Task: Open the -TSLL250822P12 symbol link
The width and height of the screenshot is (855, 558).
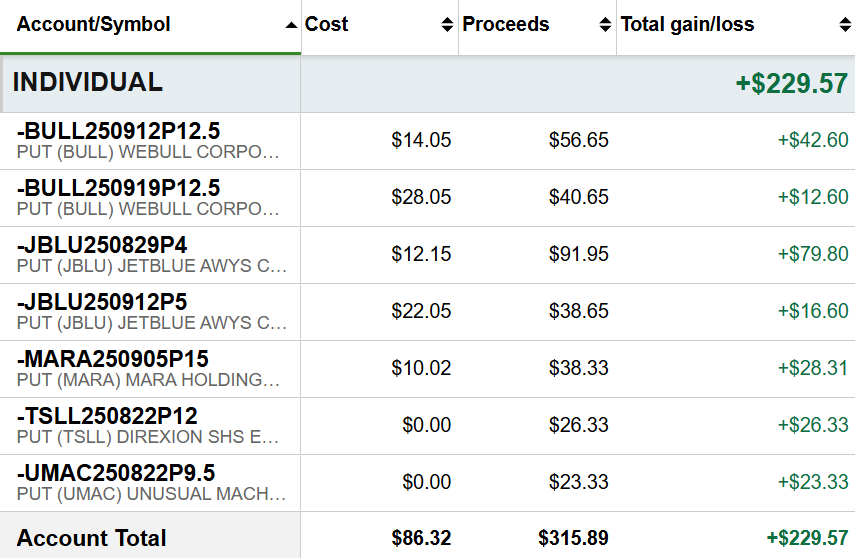Action: 107,416
